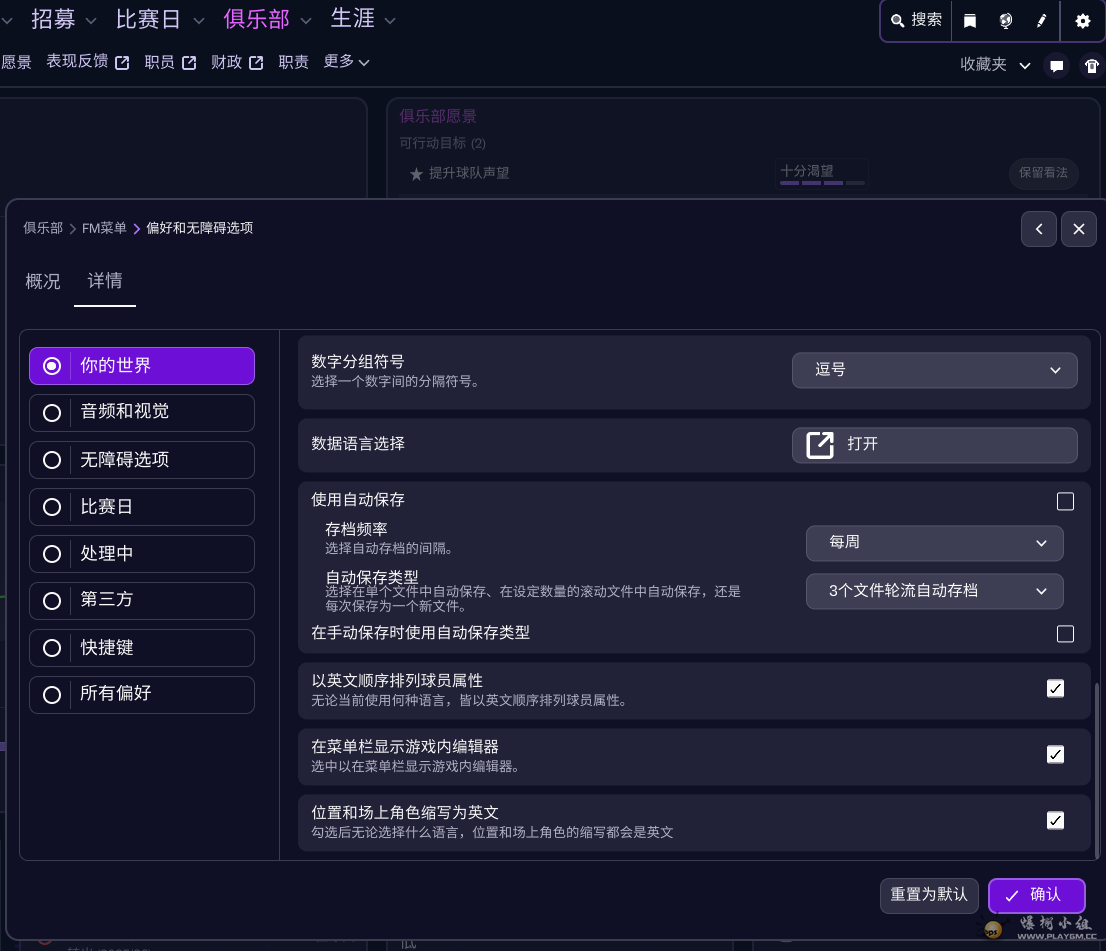Click the 重置为默认 button

coord(929,894)
